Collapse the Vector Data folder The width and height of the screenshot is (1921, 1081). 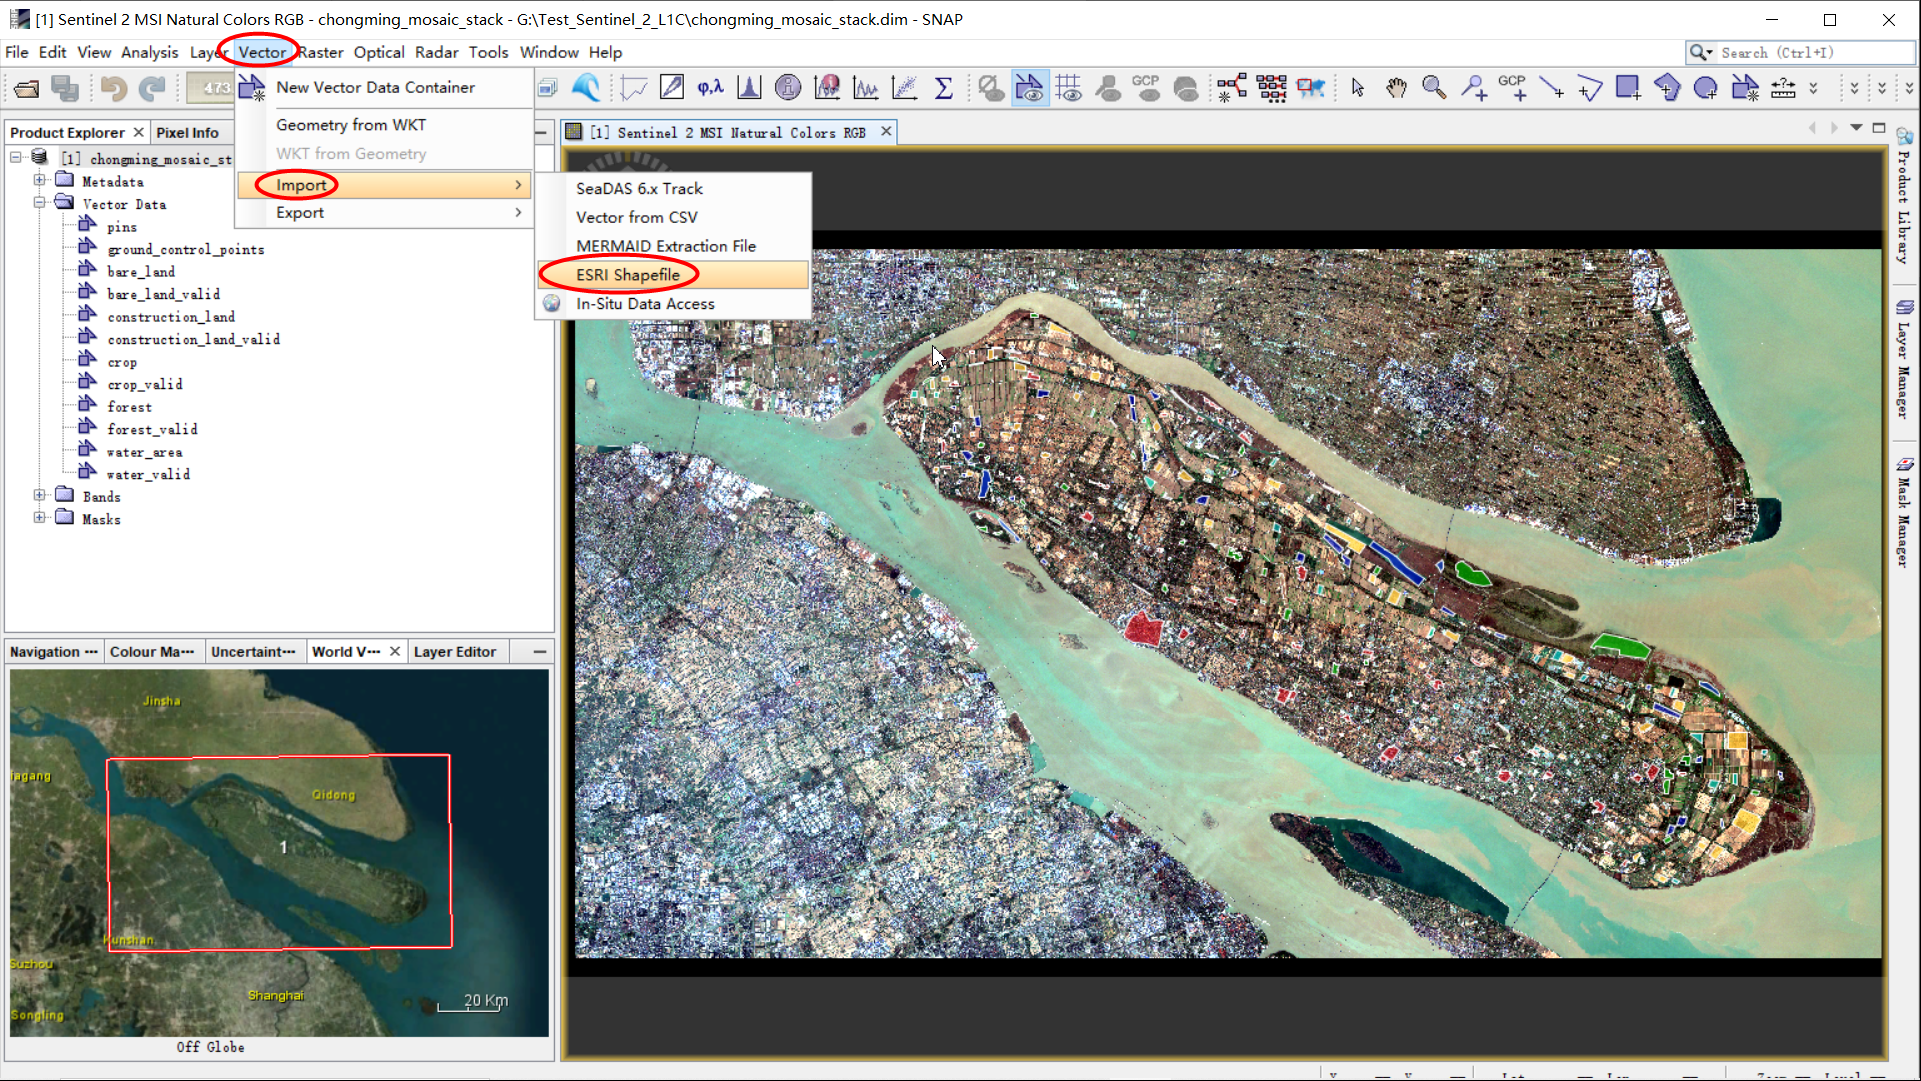tap(39, 203)
